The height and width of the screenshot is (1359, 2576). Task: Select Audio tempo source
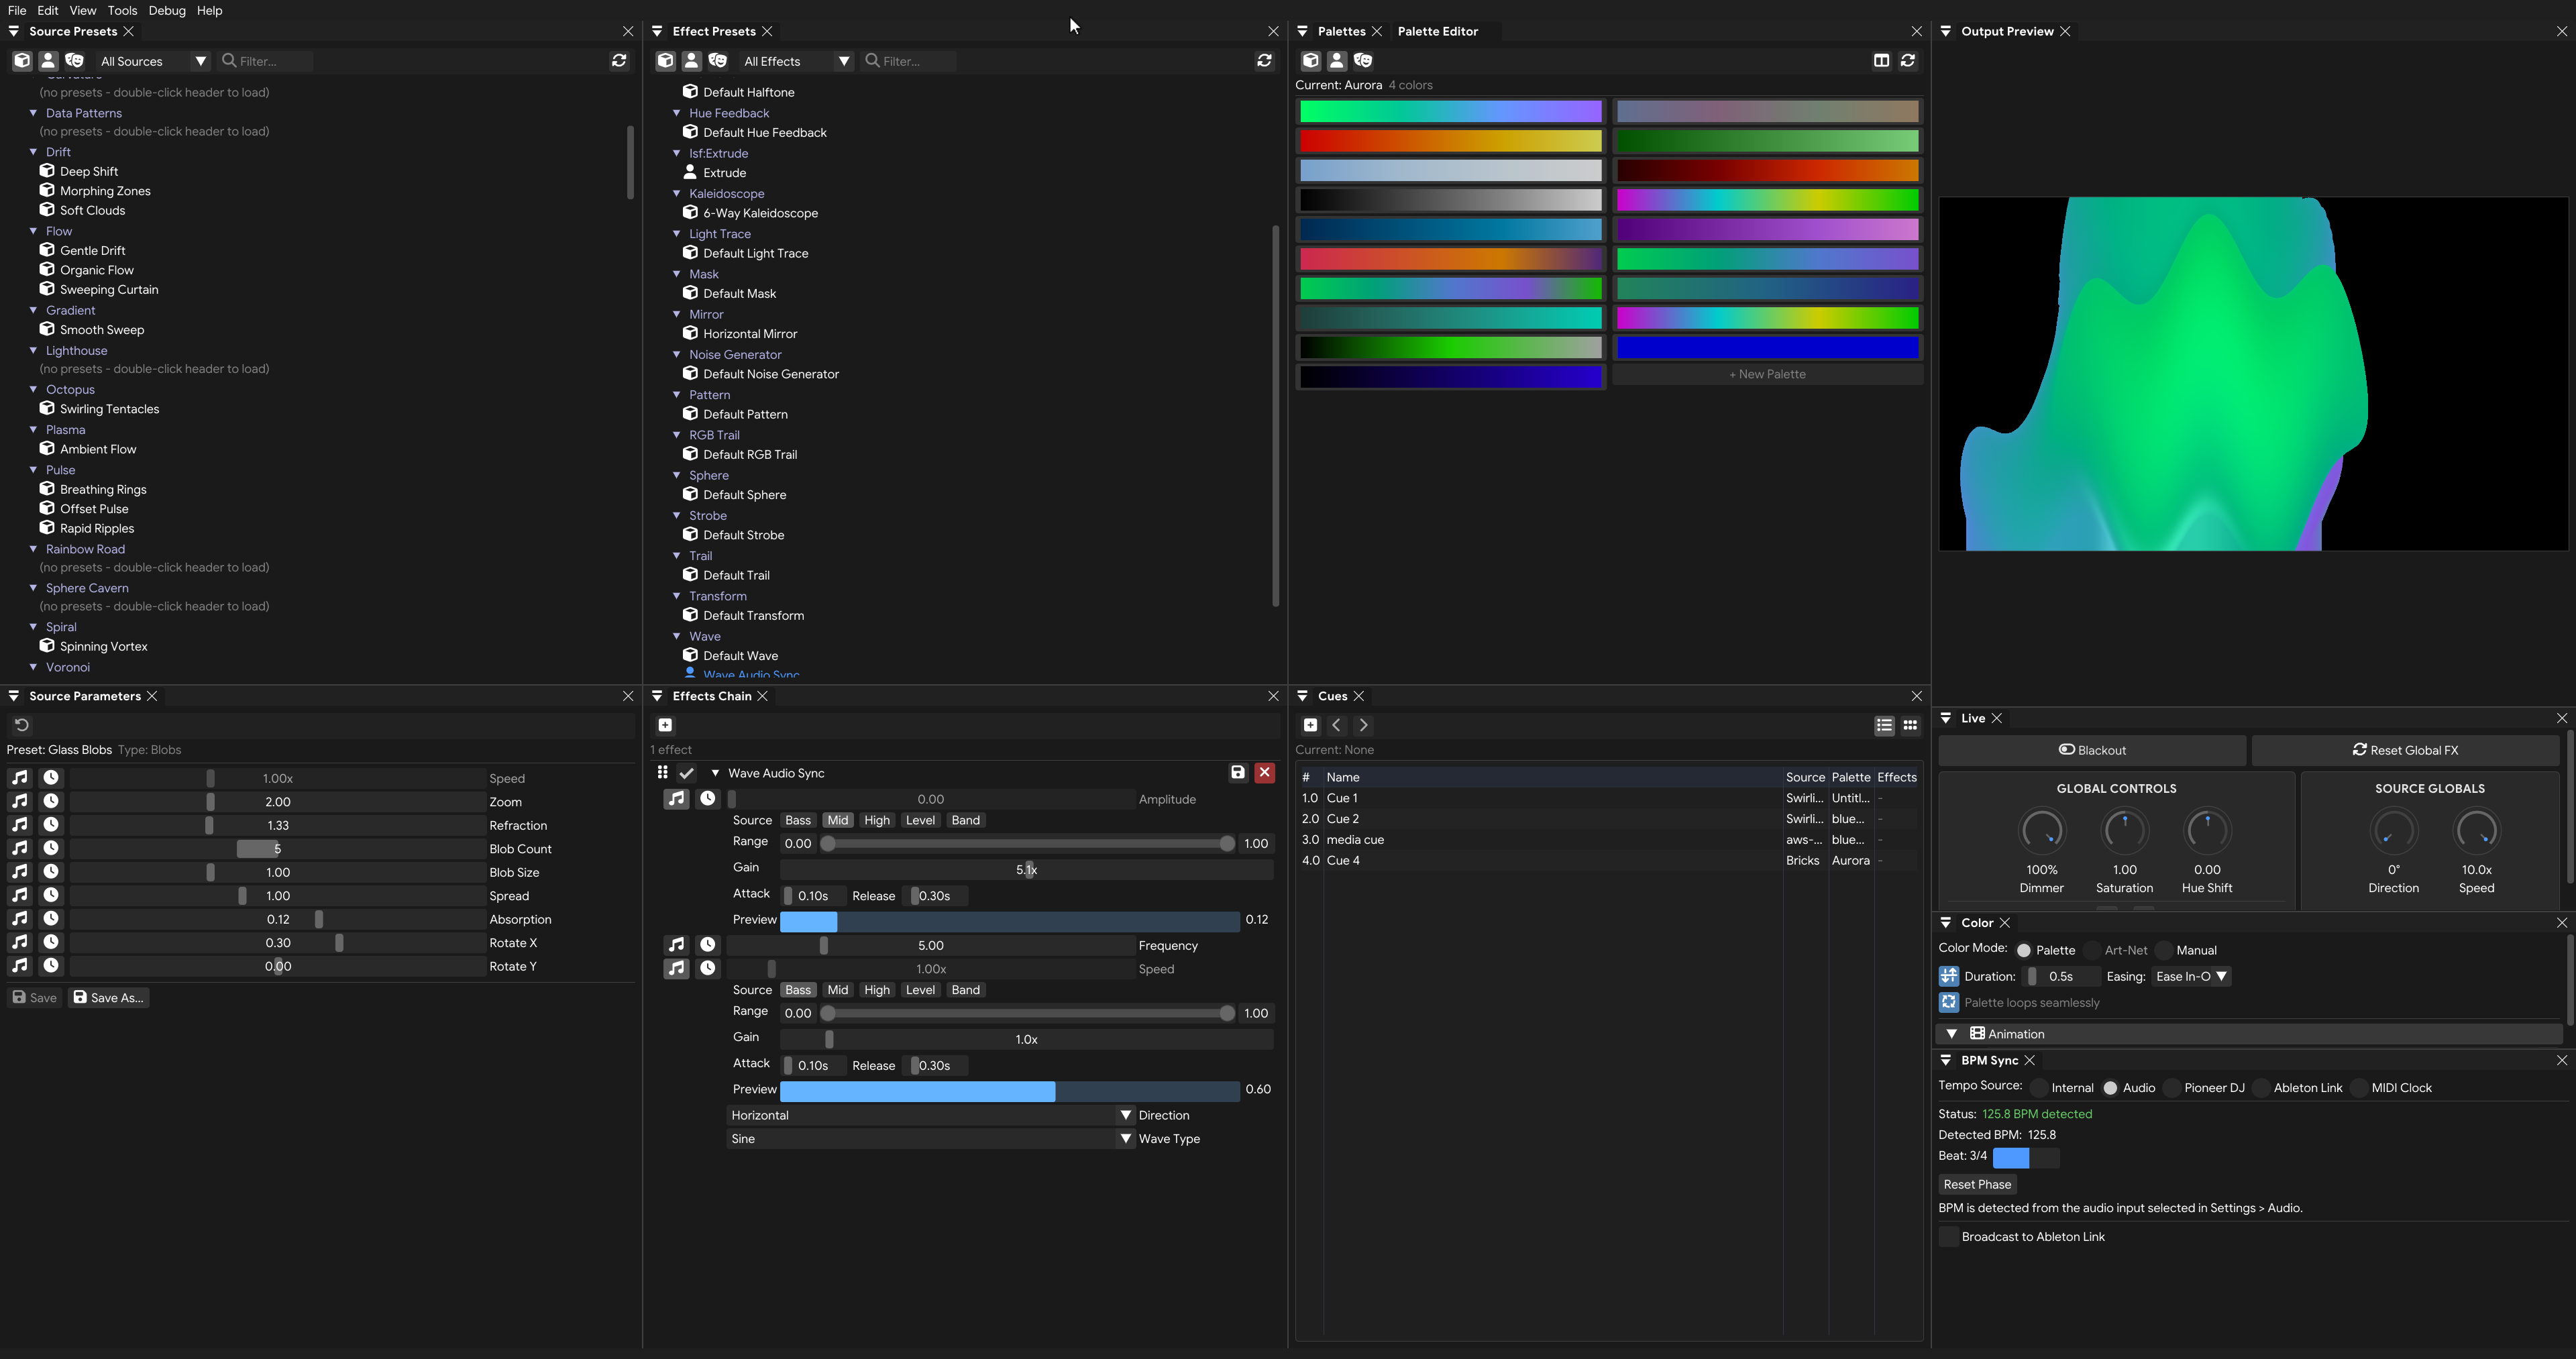click(x=2129, y=1088)
